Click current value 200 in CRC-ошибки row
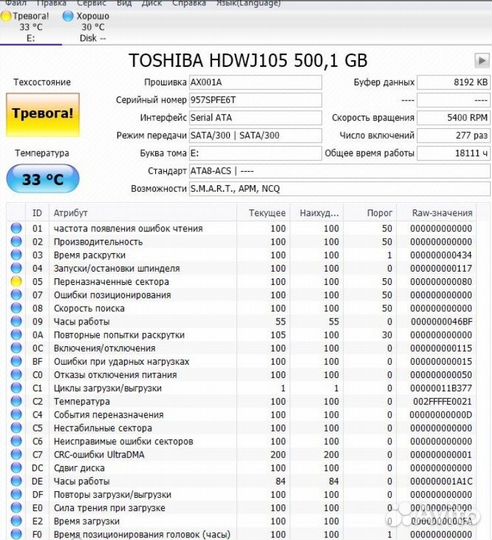The image size is (492, 540). 278,455
